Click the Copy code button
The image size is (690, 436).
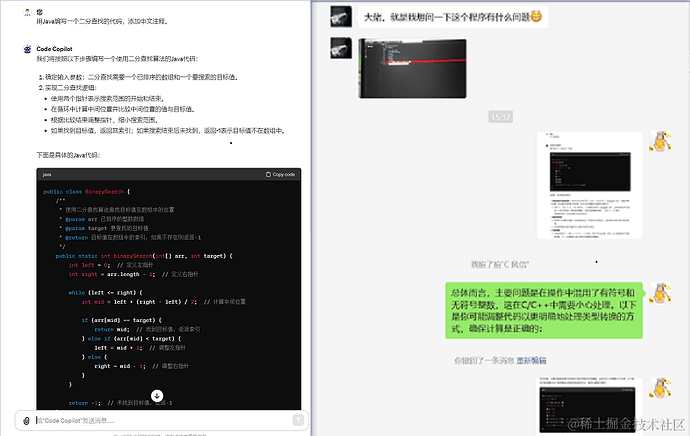click(x=280, y=175)
